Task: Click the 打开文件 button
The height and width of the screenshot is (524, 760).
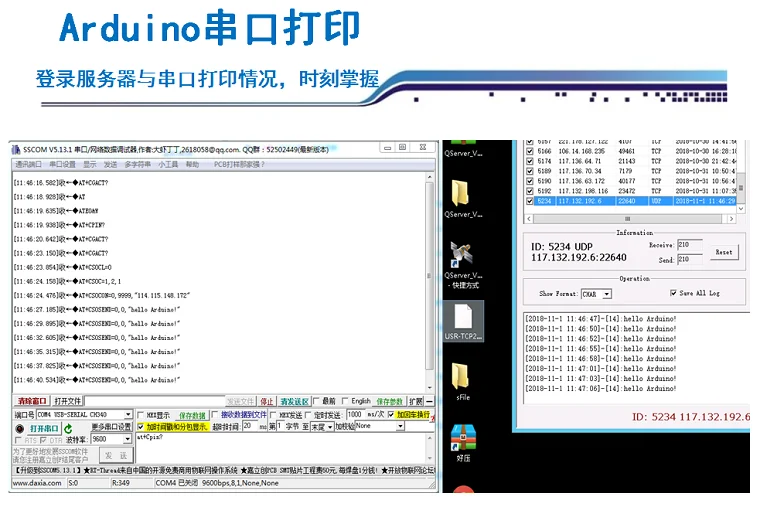Action: point(67,401)
